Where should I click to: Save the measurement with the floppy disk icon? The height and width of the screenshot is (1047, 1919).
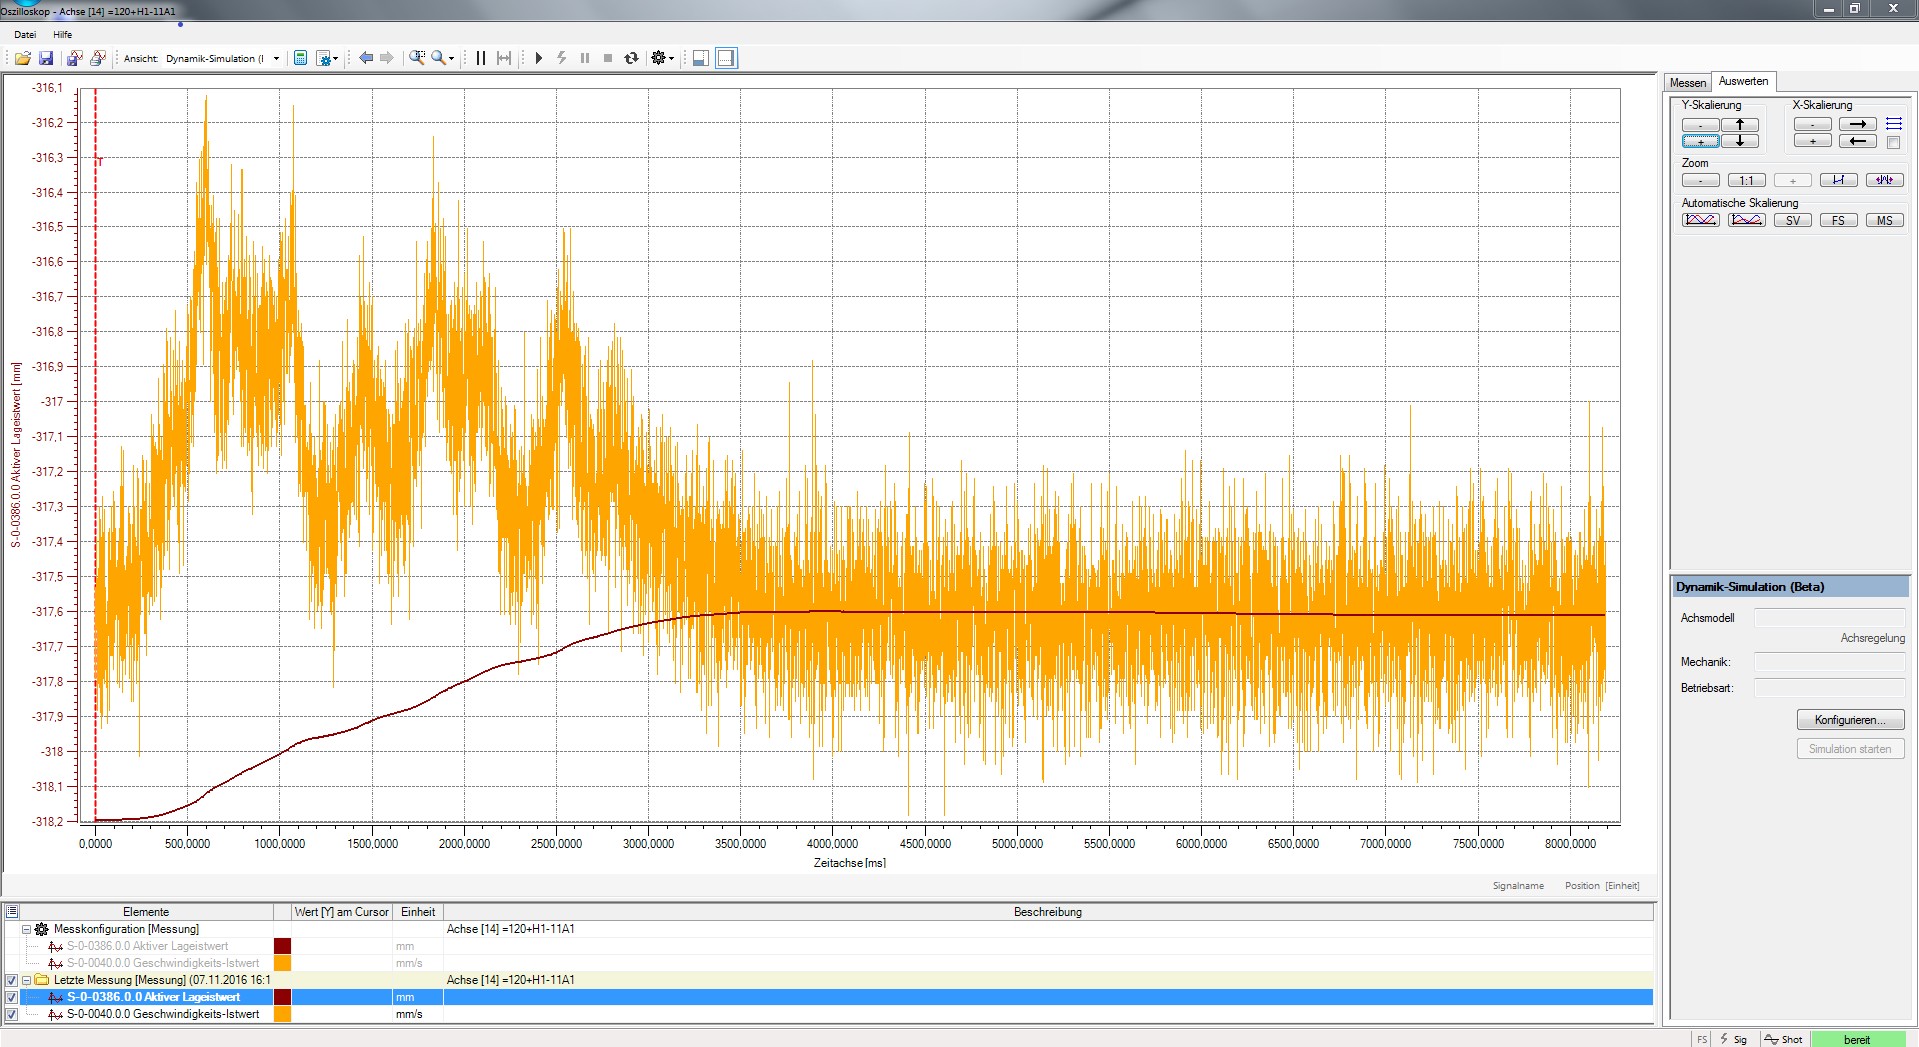point(46,58)
